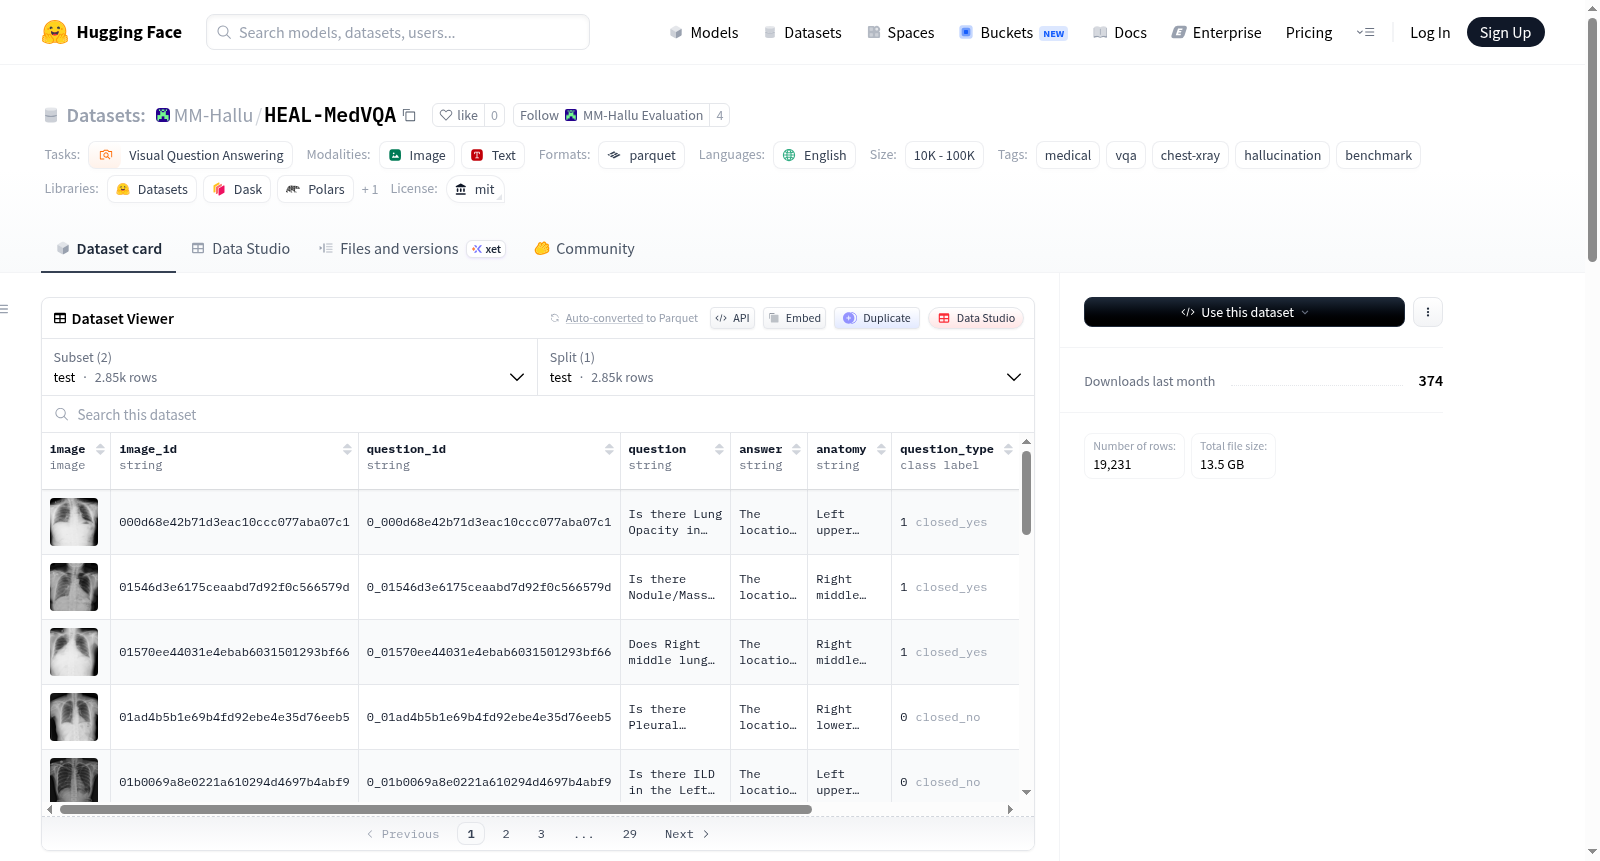Select the chest-xray tag
This screenshot has height=861, width=1600.
[x=1190, y=155]
